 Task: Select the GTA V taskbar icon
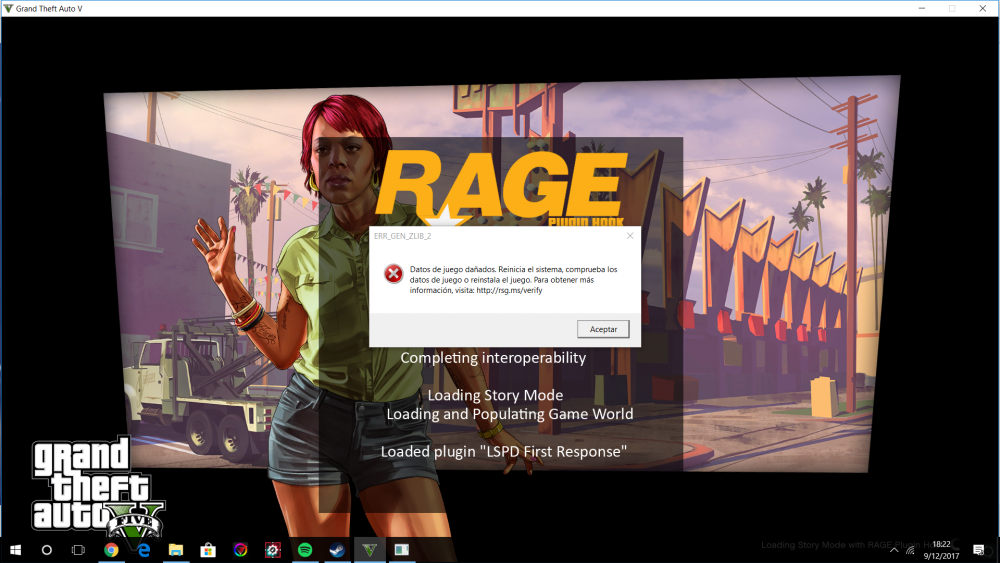coord(369,550)
